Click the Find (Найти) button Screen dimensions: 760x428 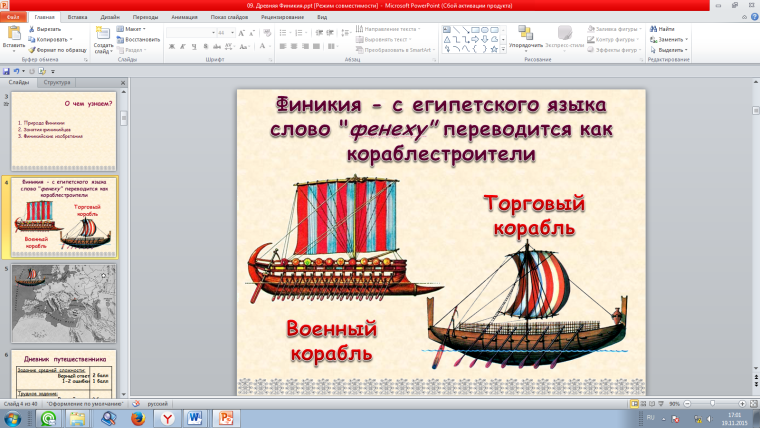667,29
